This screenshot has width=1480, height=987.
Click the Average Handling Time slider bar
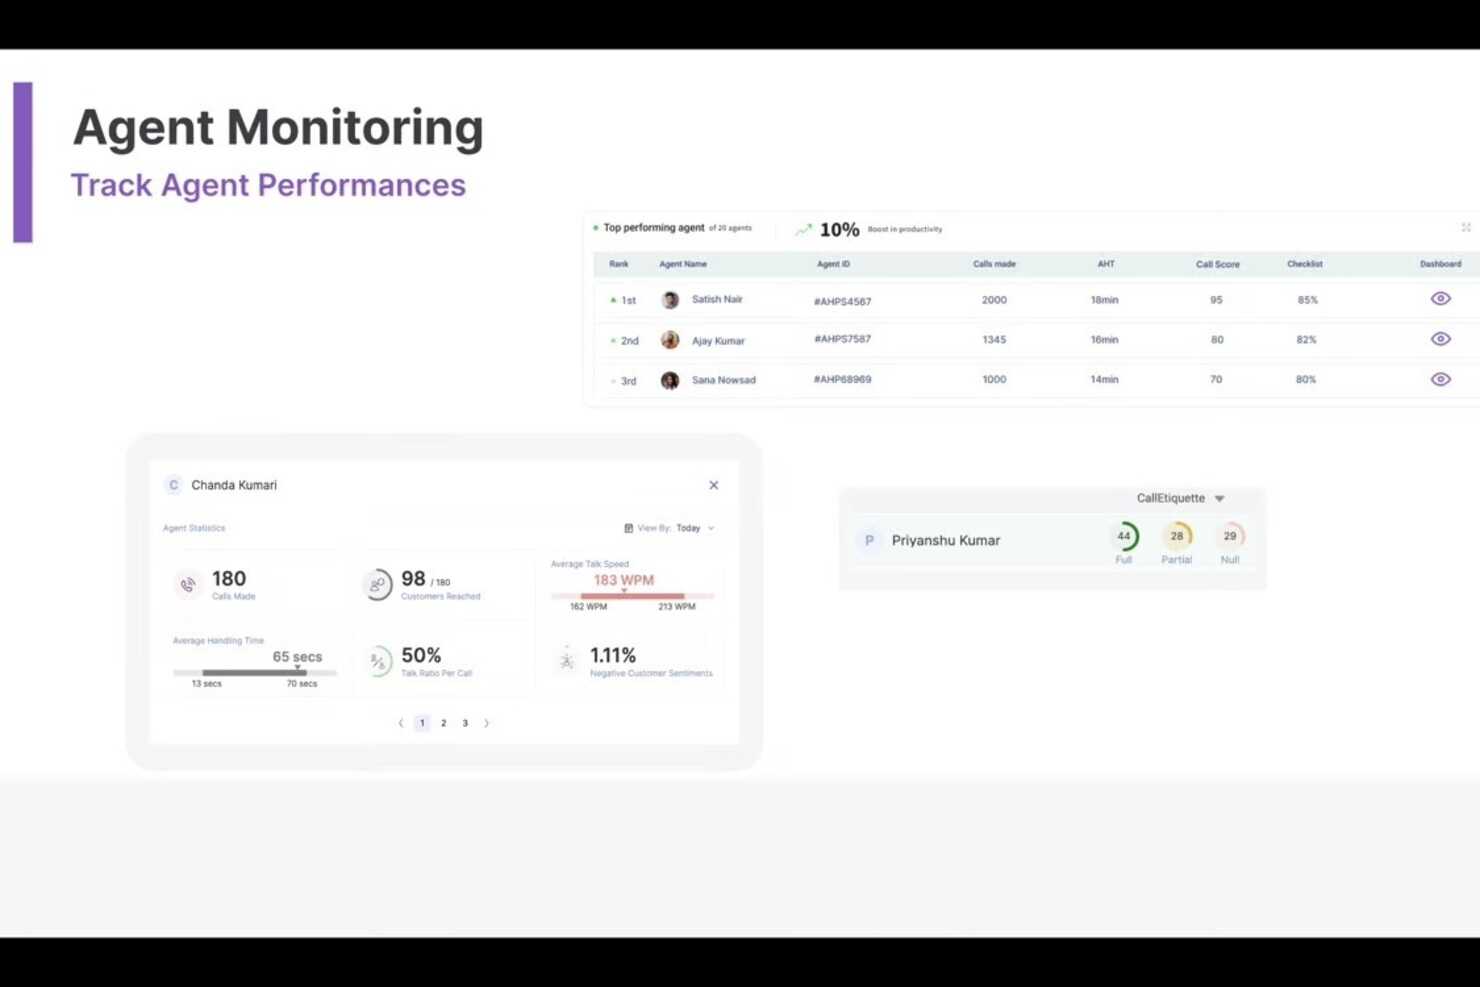[x=255, y=673]
